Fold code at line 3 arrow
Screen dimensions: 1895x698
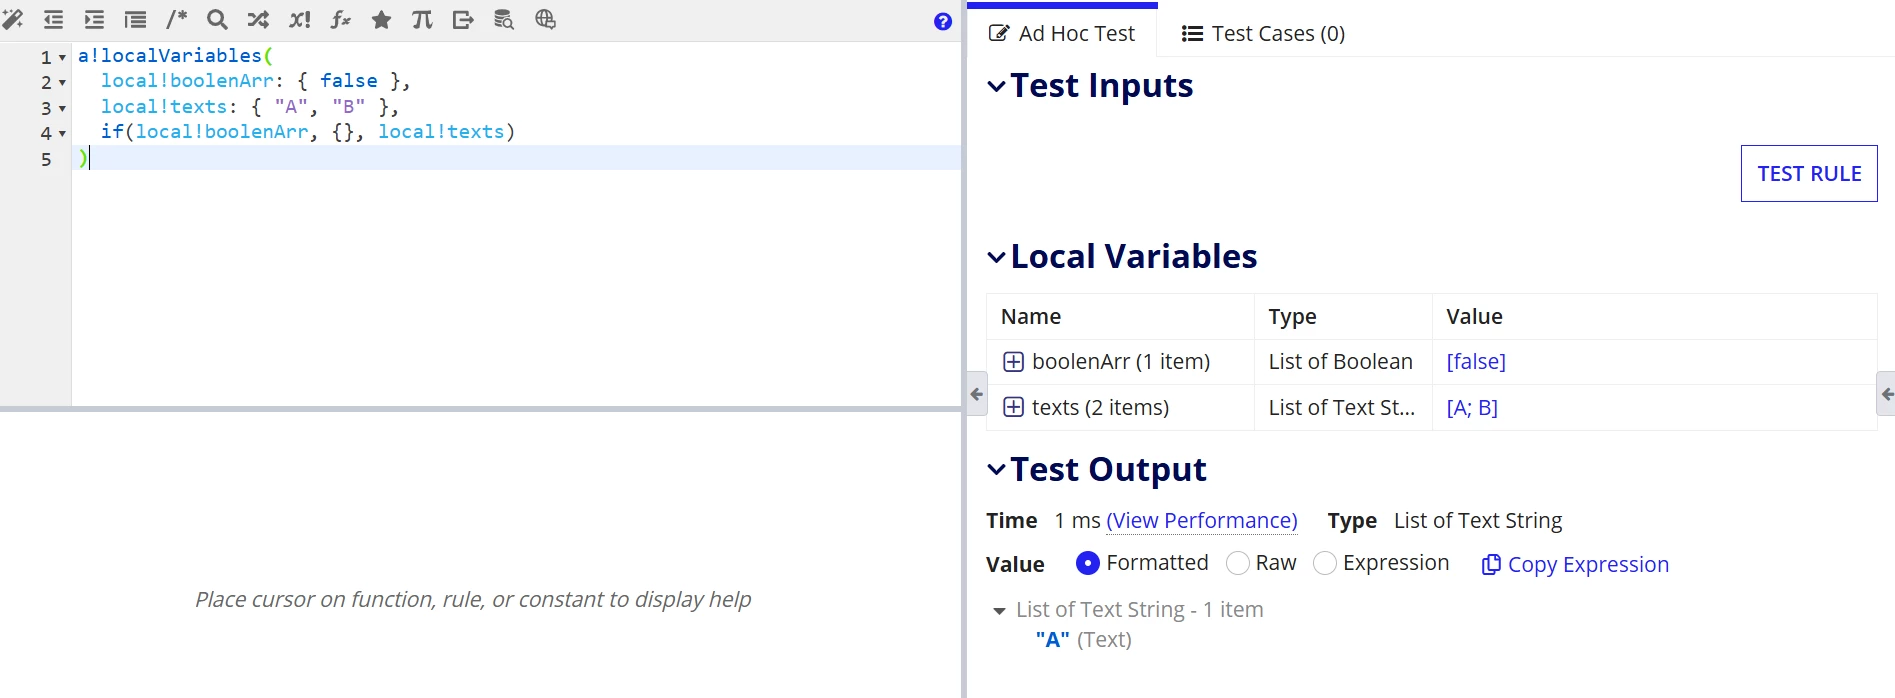[x=62, y=109]
